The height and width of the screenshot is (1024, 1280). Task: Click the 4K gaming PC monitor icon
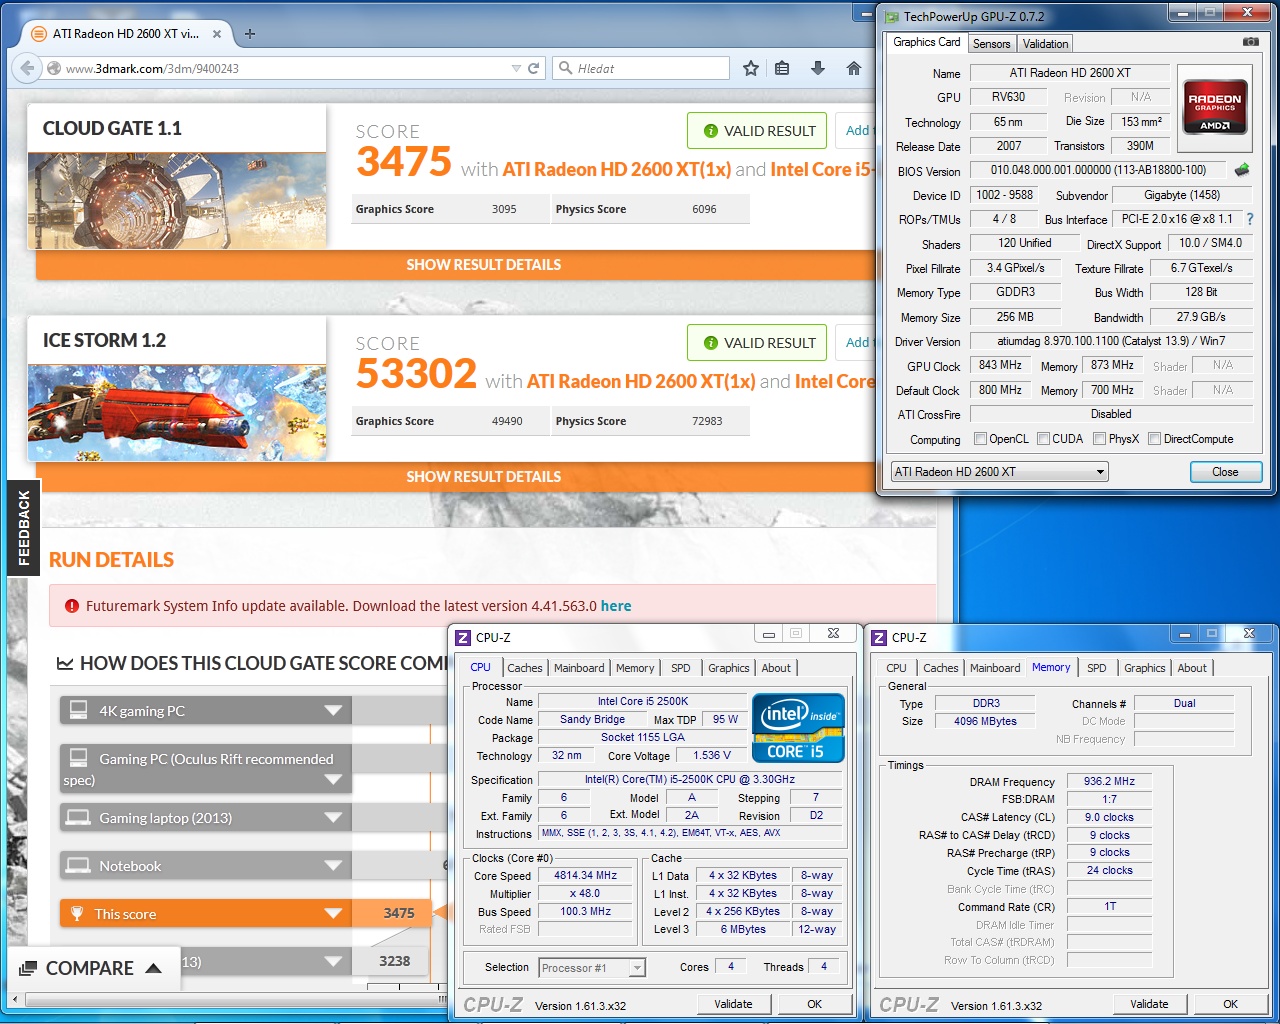tap(77, 710)
